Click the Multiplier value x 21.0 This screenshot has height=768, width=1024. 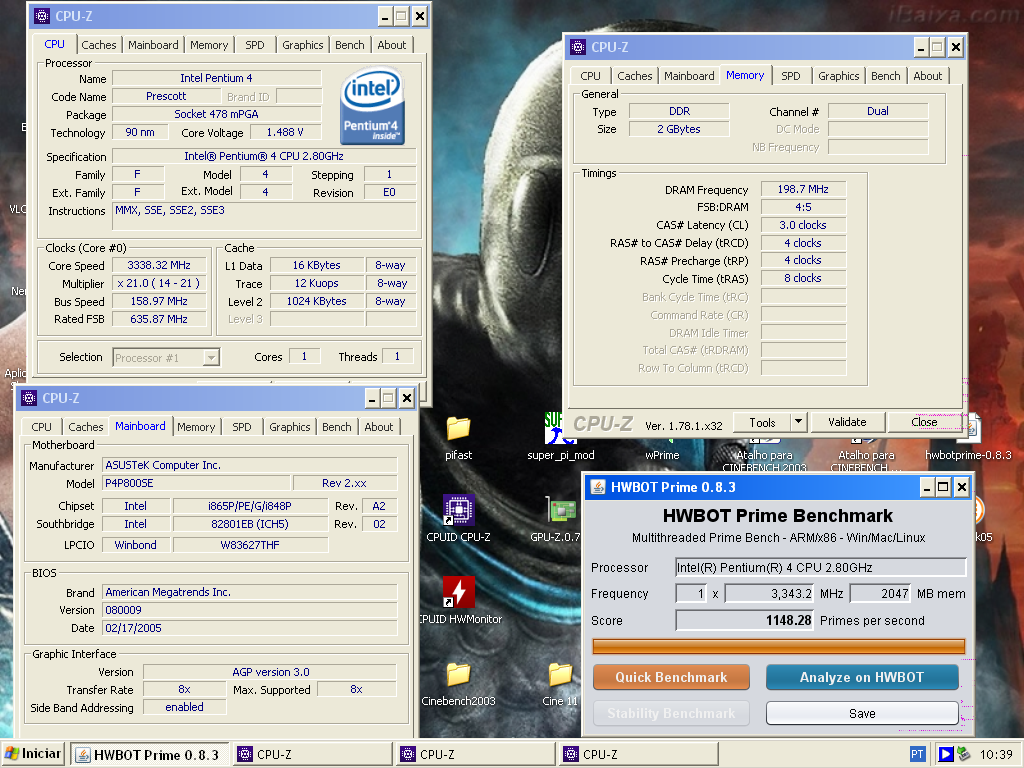tap(159, 283)
